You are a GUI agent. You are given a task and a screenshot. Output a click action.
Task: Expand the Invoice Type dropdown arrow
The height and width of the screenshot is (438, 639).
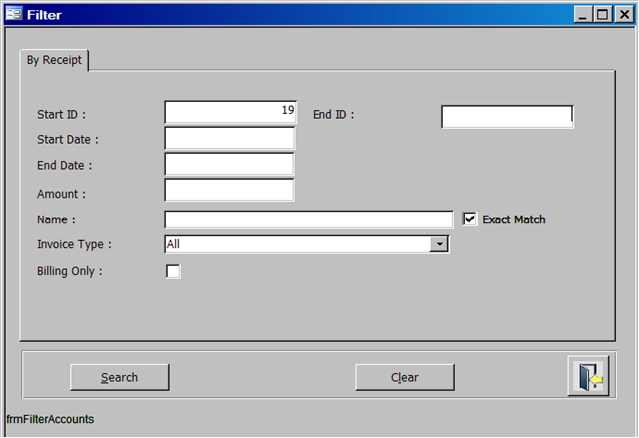coord(439,244)
